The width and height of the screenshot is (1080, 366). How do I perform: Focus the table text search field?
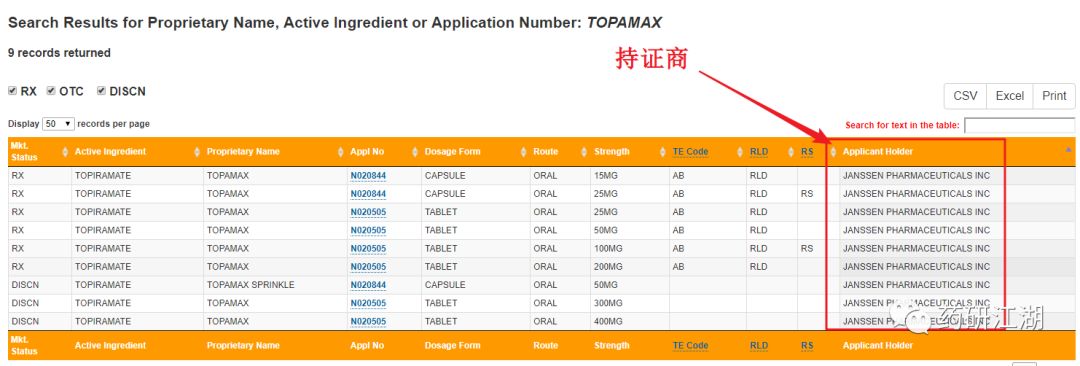point(1019,125)
